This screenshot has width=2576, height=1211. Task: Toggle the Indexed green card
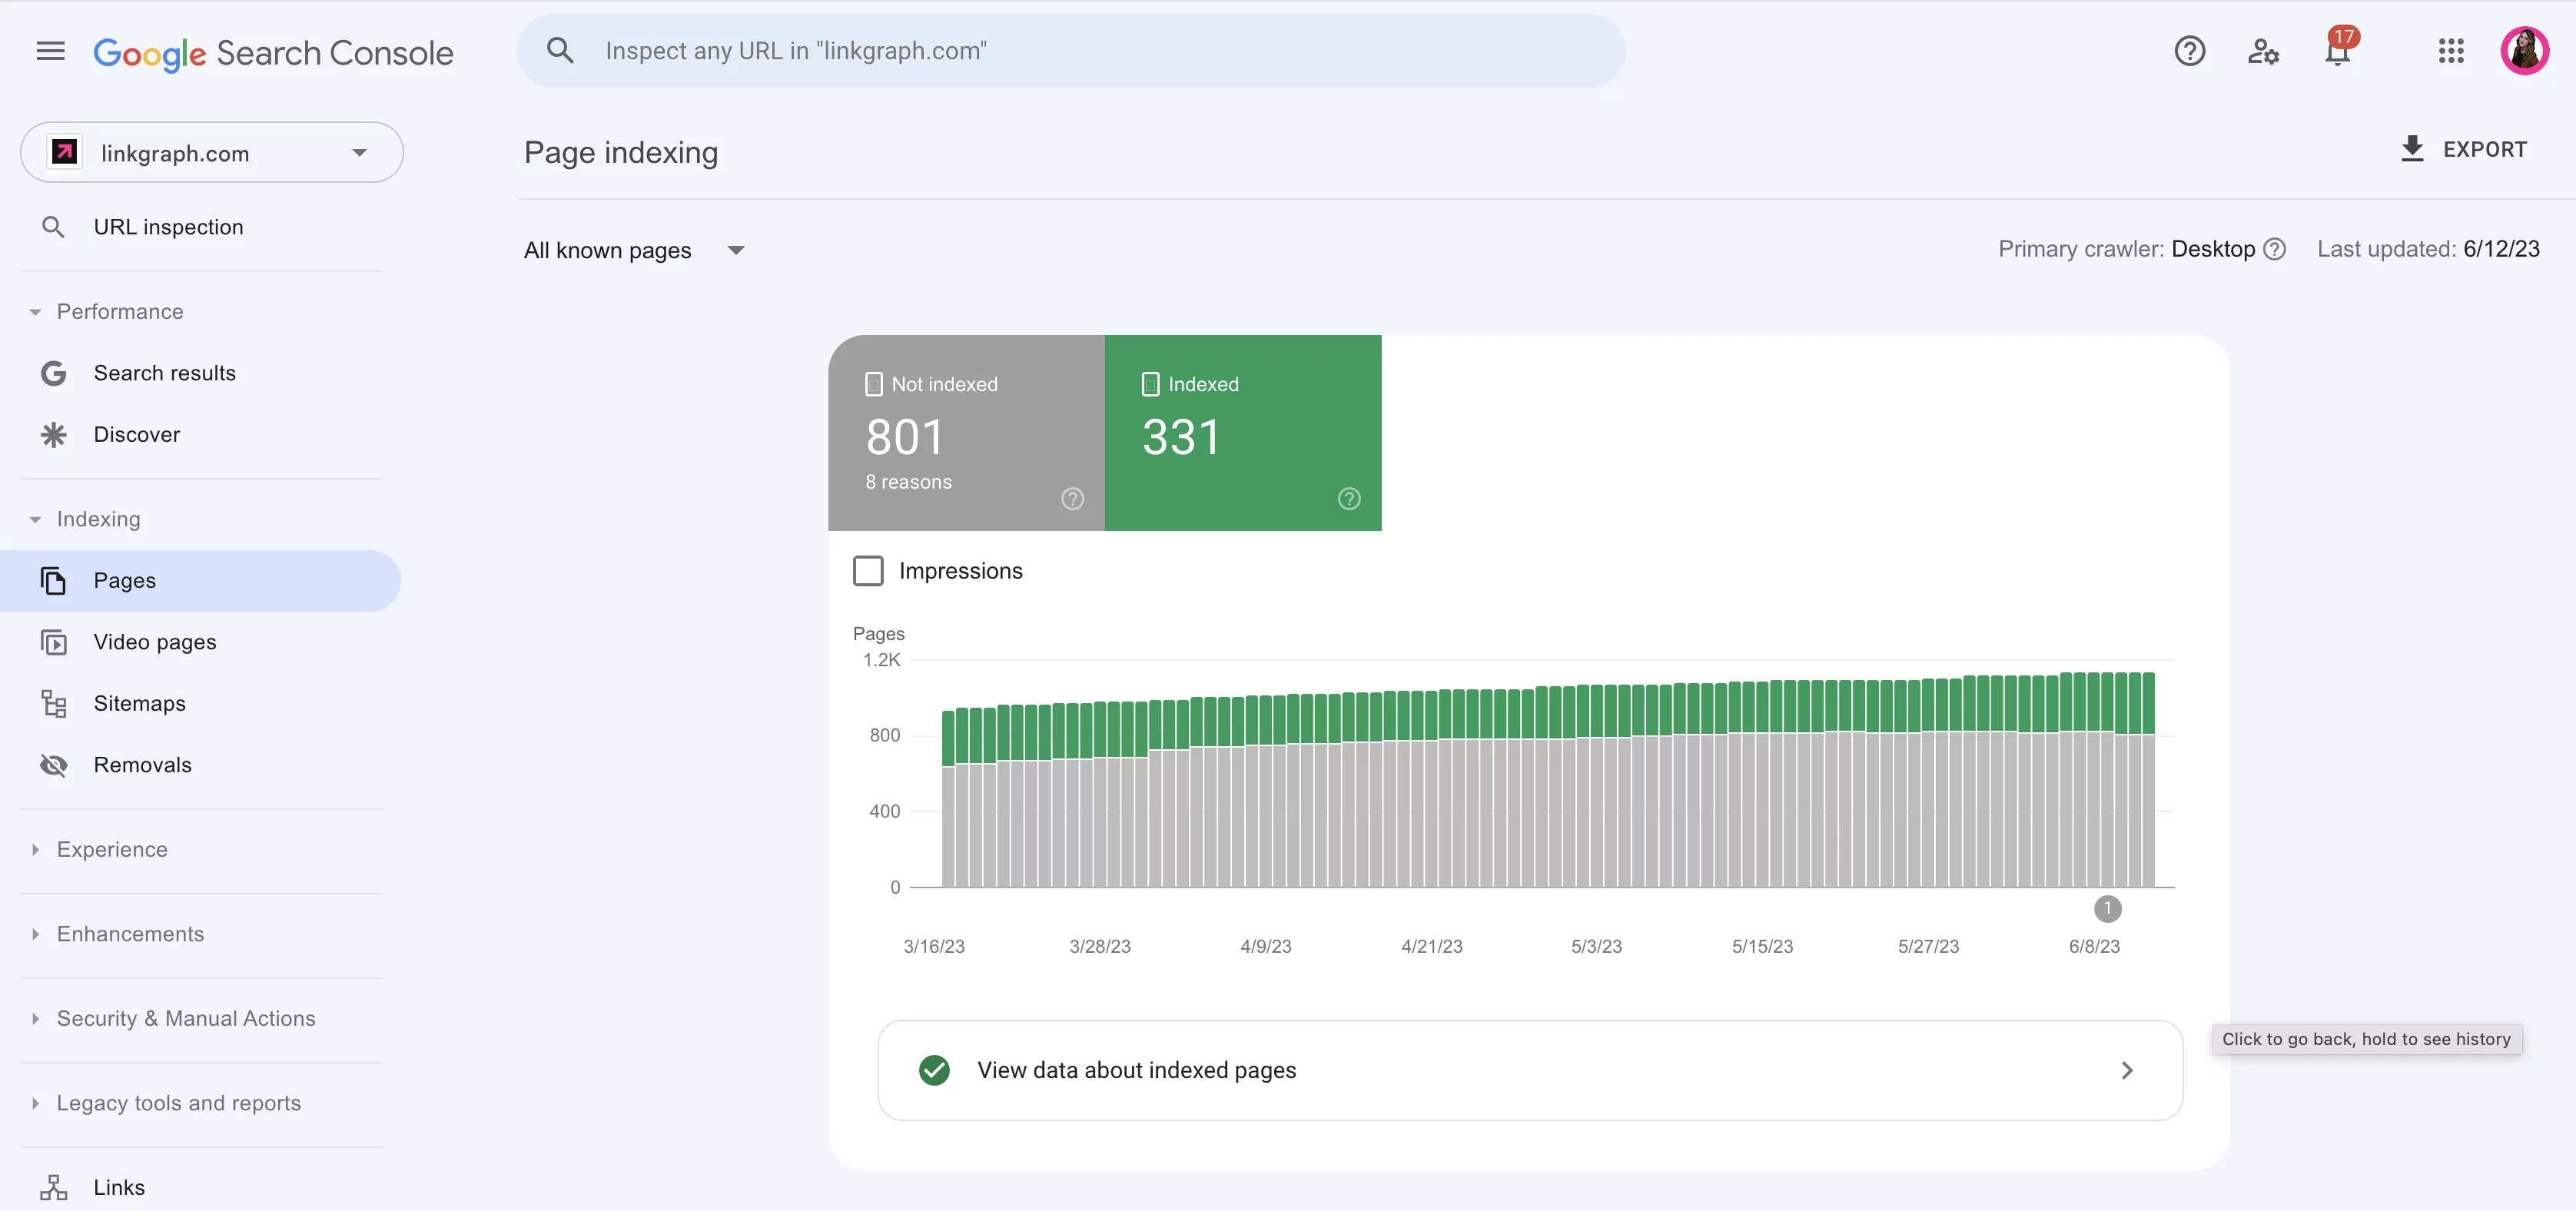(x=1242, y=432)
